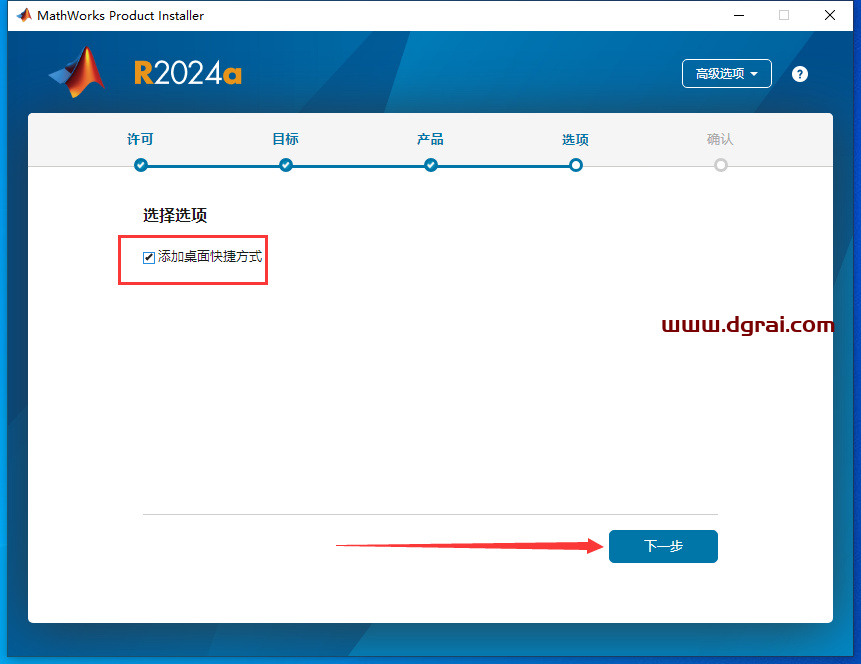Go to the 产品 step
This screenshot has height=664, width=861.
430,139
